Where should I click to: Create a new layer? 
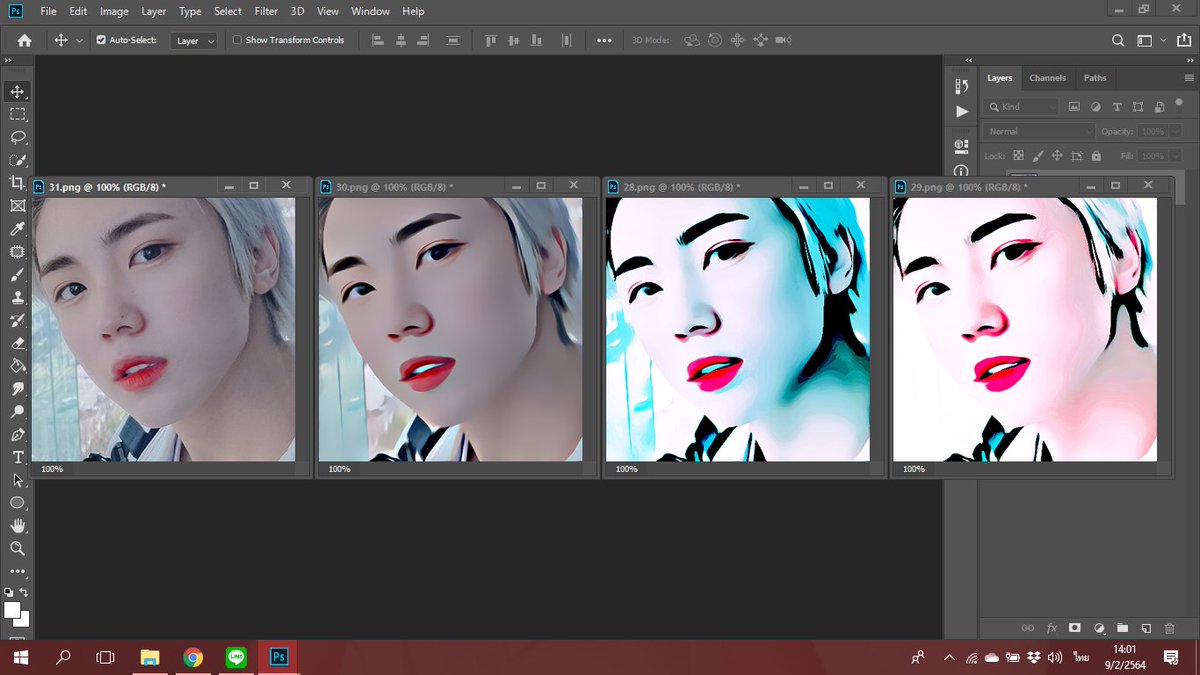tap(1146, 628)
